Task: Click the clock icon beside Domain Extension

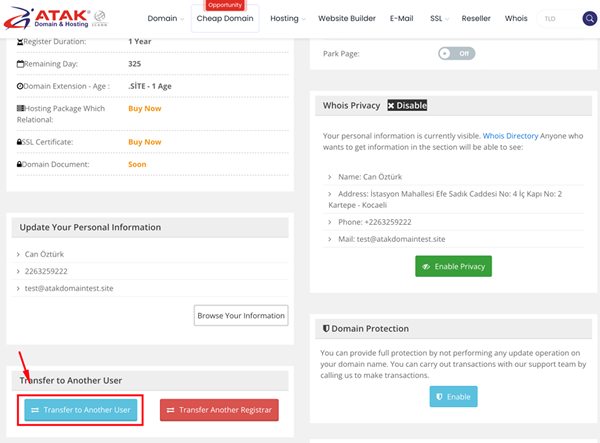Action: click(x=20, y=86)
